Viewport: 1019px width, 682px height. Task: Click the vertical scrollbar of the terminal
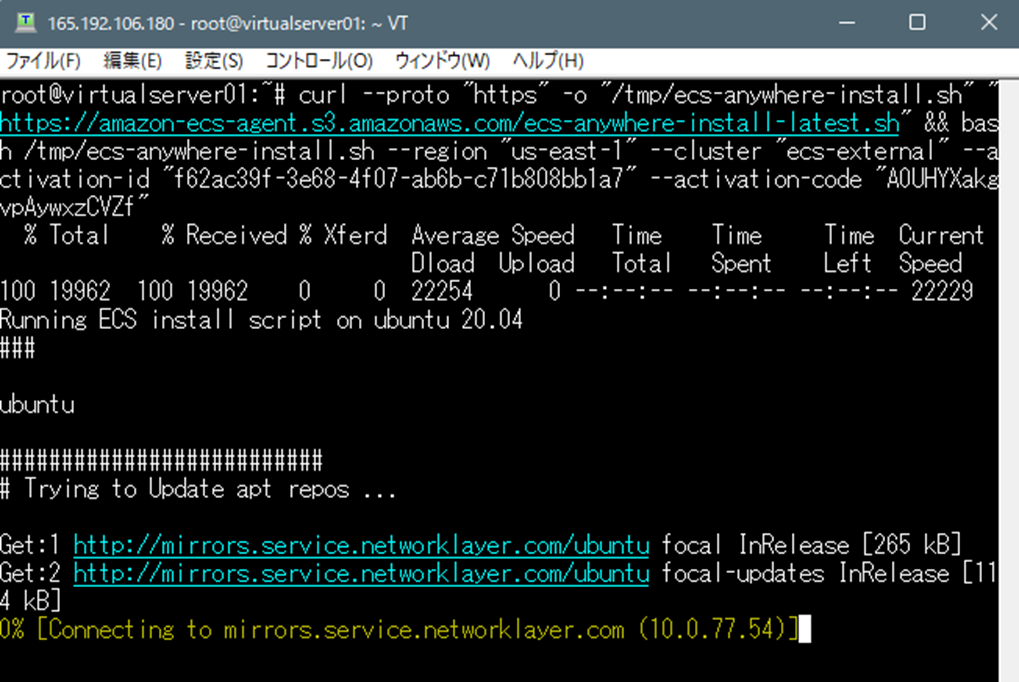pyautogui.click(x=1009, y=380)
